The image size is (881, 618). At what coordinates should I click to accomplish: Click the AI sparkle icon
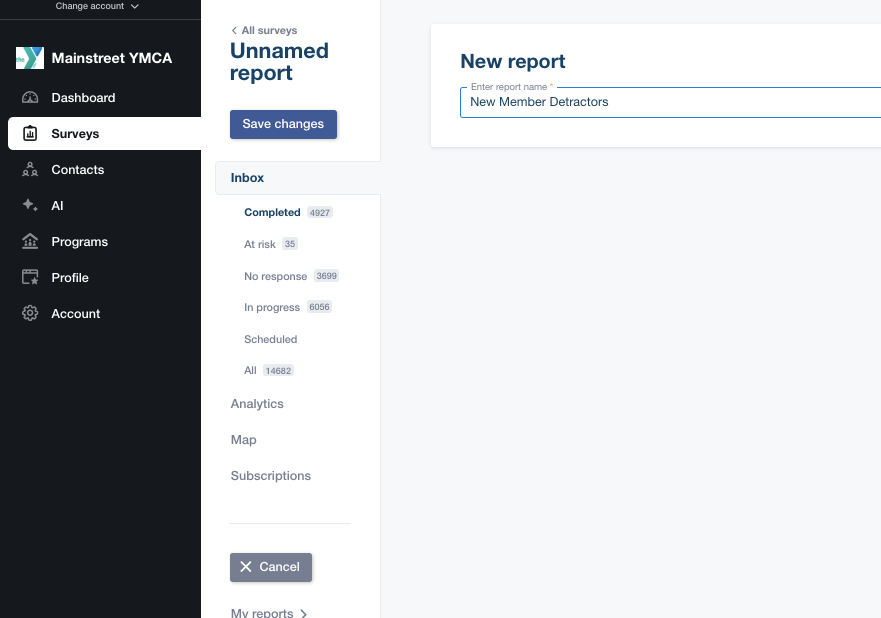(30, 206)
